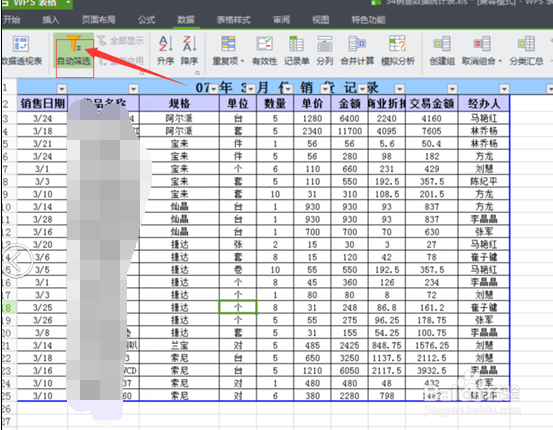Click the 创建组 group icon
Image resolution: width=553 pixels, height=430 pixels.
point(442,44)
